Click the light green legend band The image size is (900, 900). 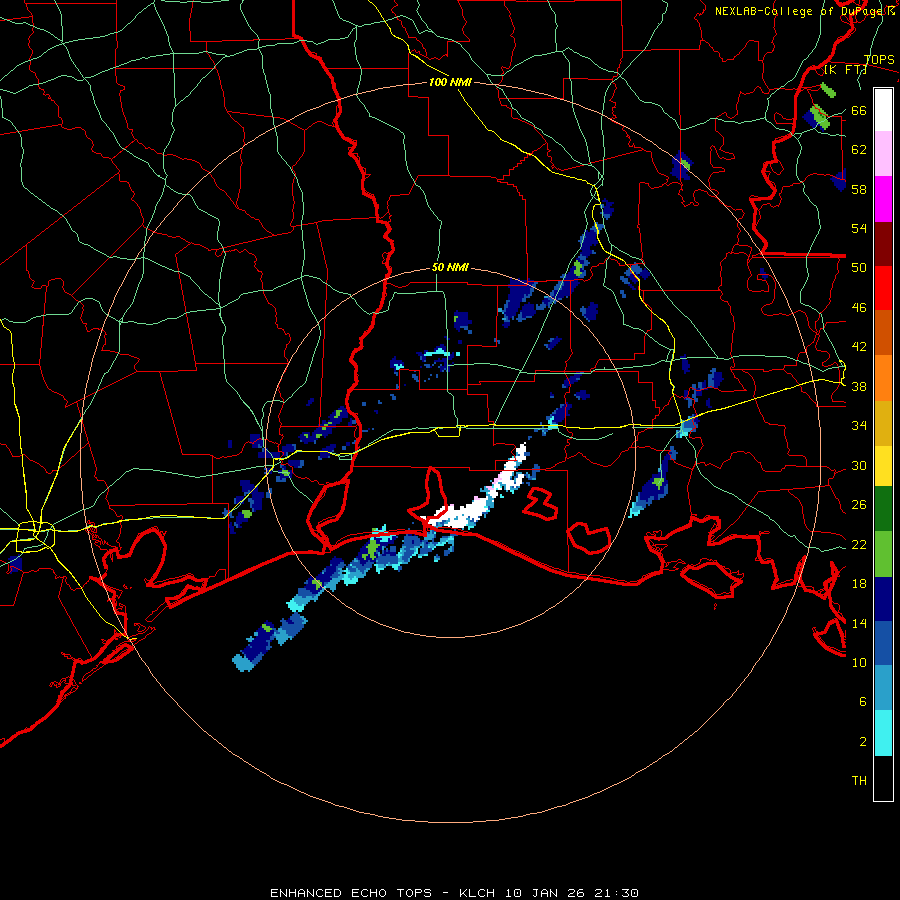click(x=883, y=554)
